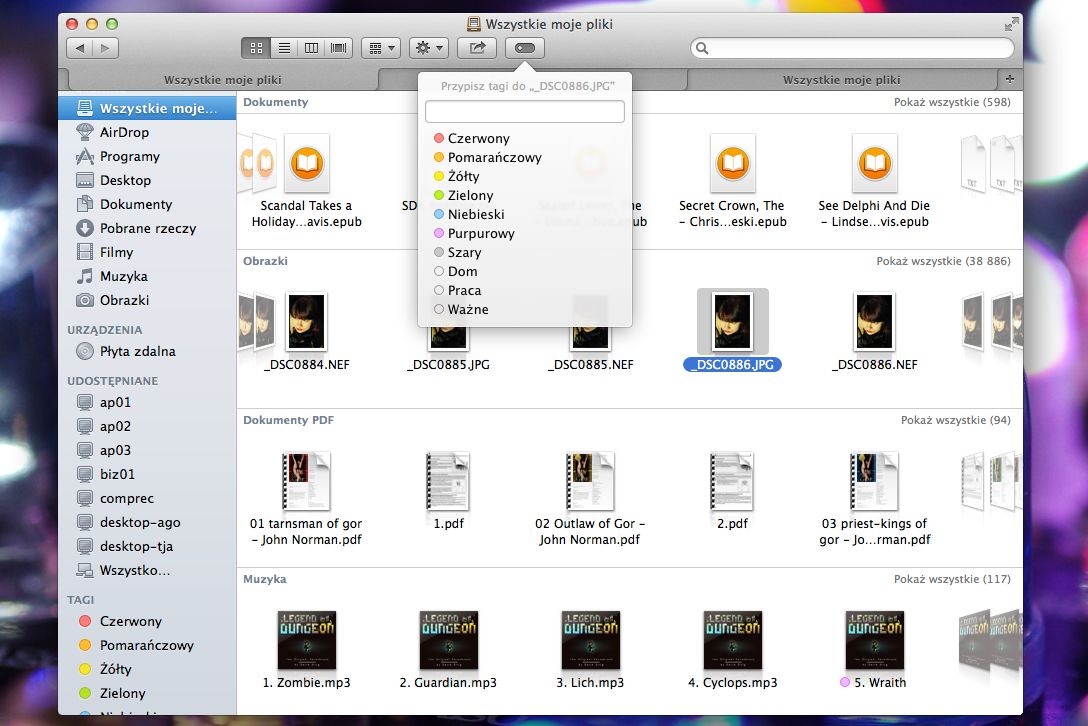Open shared computer desktop-tja
The width and height of the screenshot is (1088, 726).
tap(147, 546)
